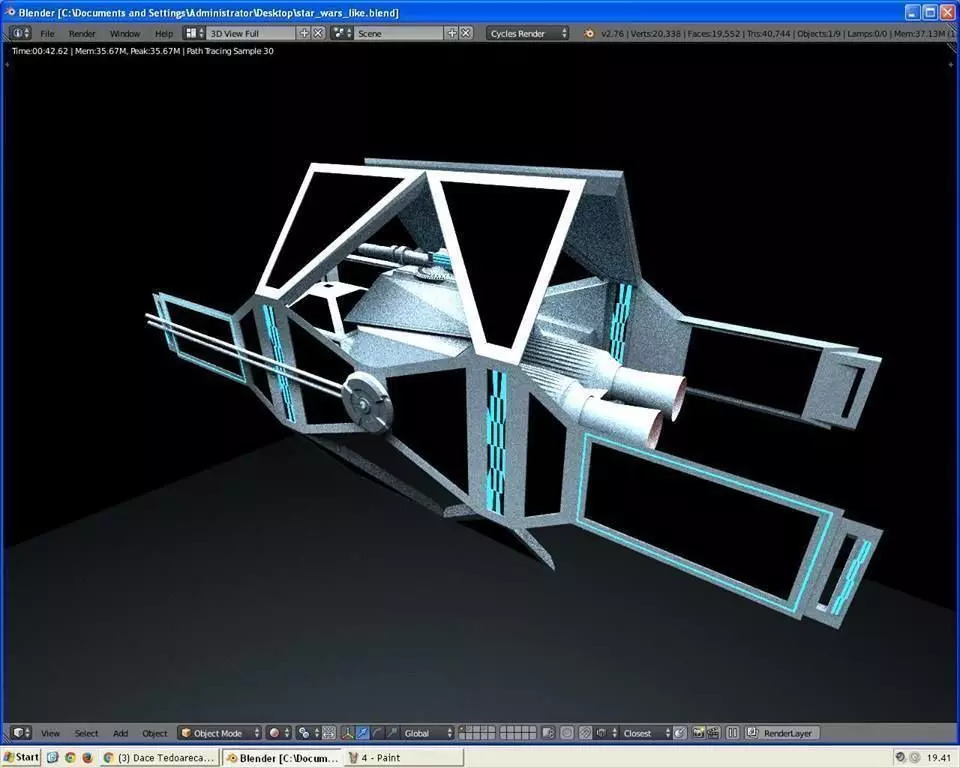Open the pivot point selector dropdown
This screenshot has width=960, height=768.
tap(308, 732)
